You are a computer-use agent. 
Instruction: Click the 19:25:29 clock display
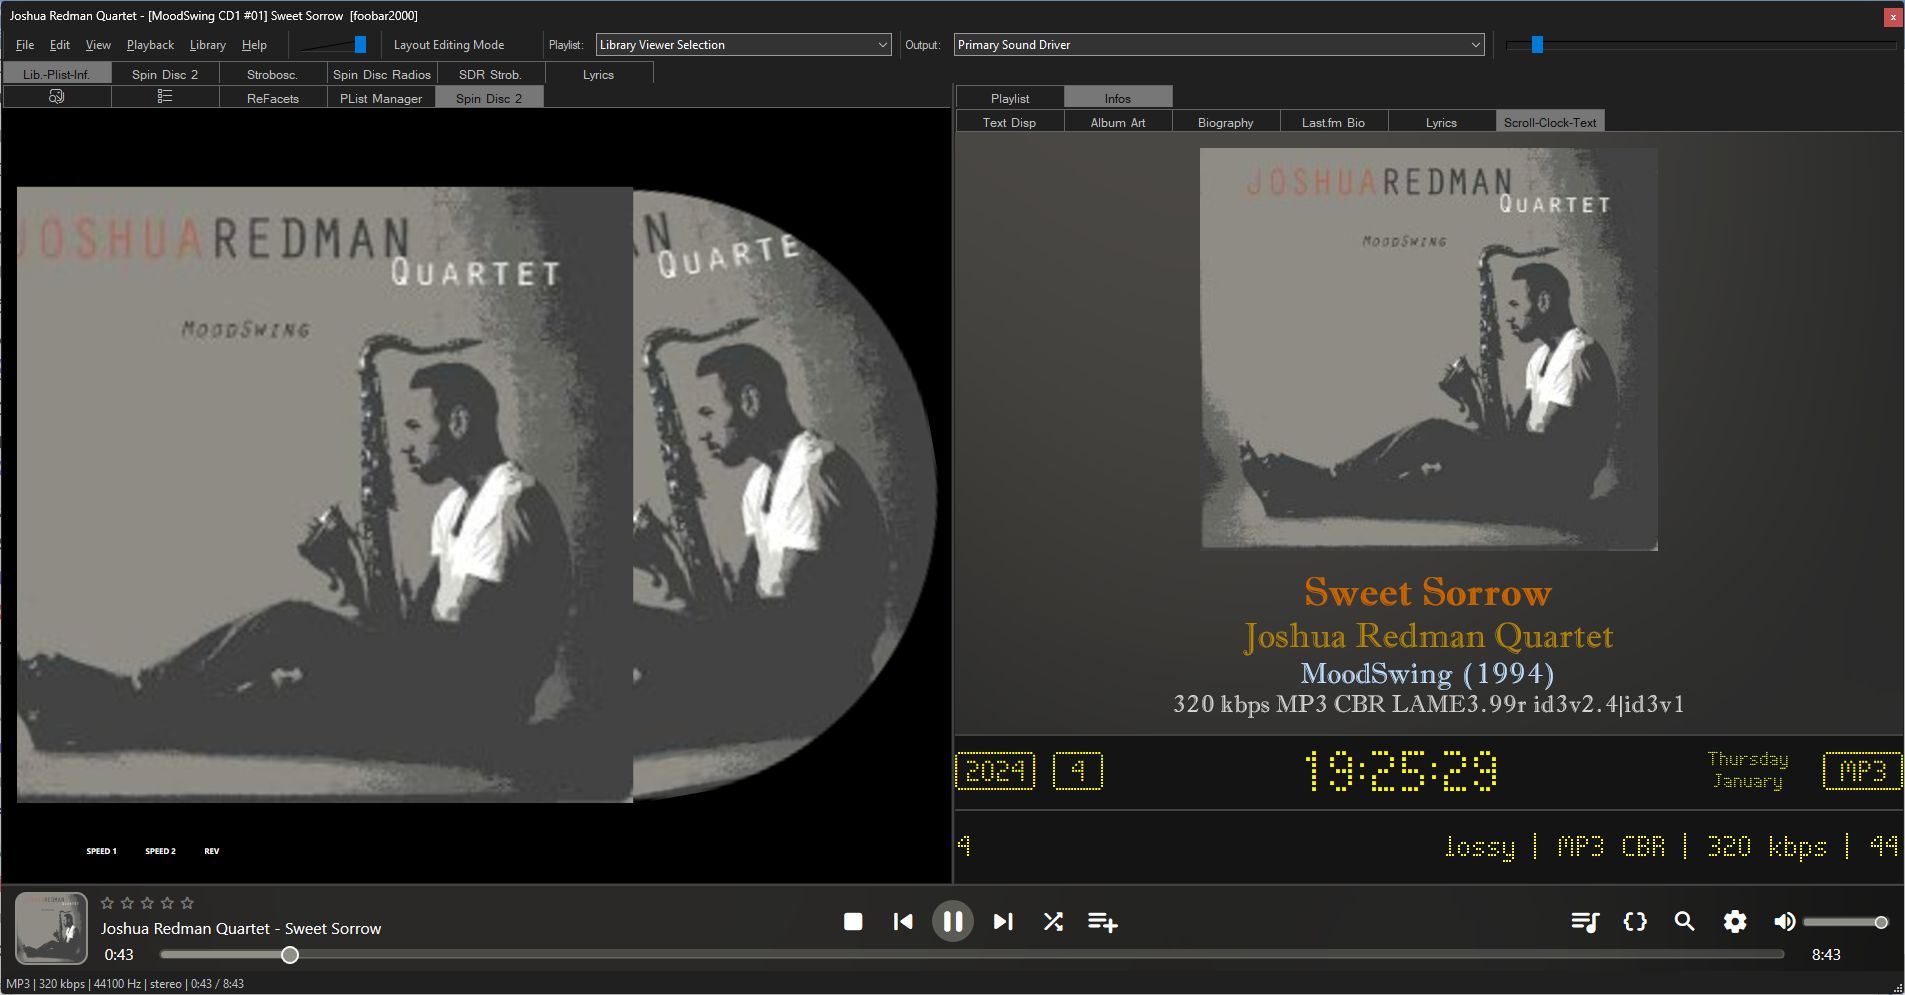pos(1401,771)
